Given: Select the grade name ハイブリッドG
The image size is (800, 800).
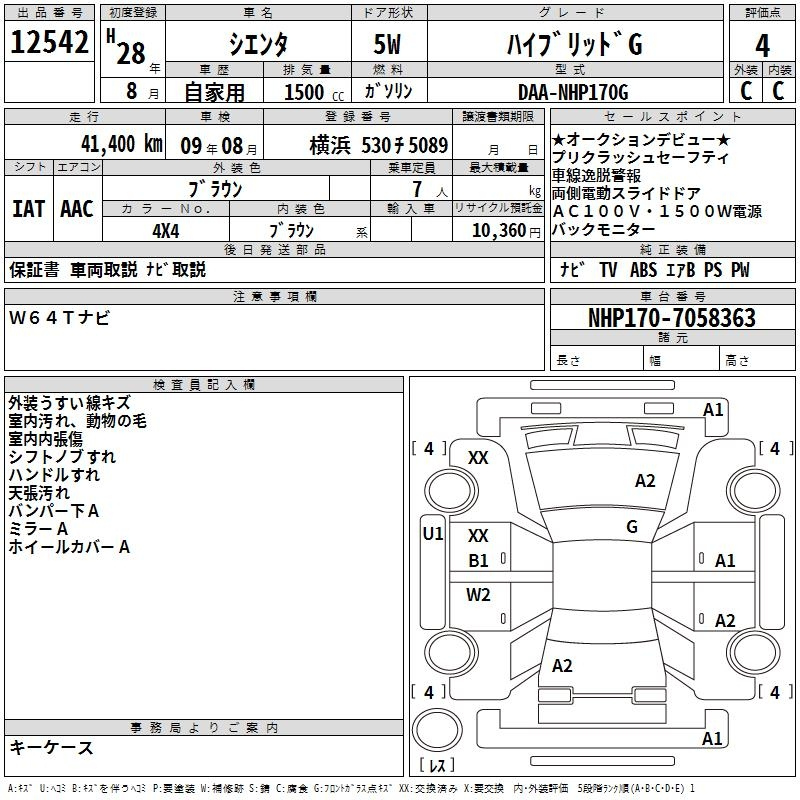Looking at the screenshot, I should 571,46.
